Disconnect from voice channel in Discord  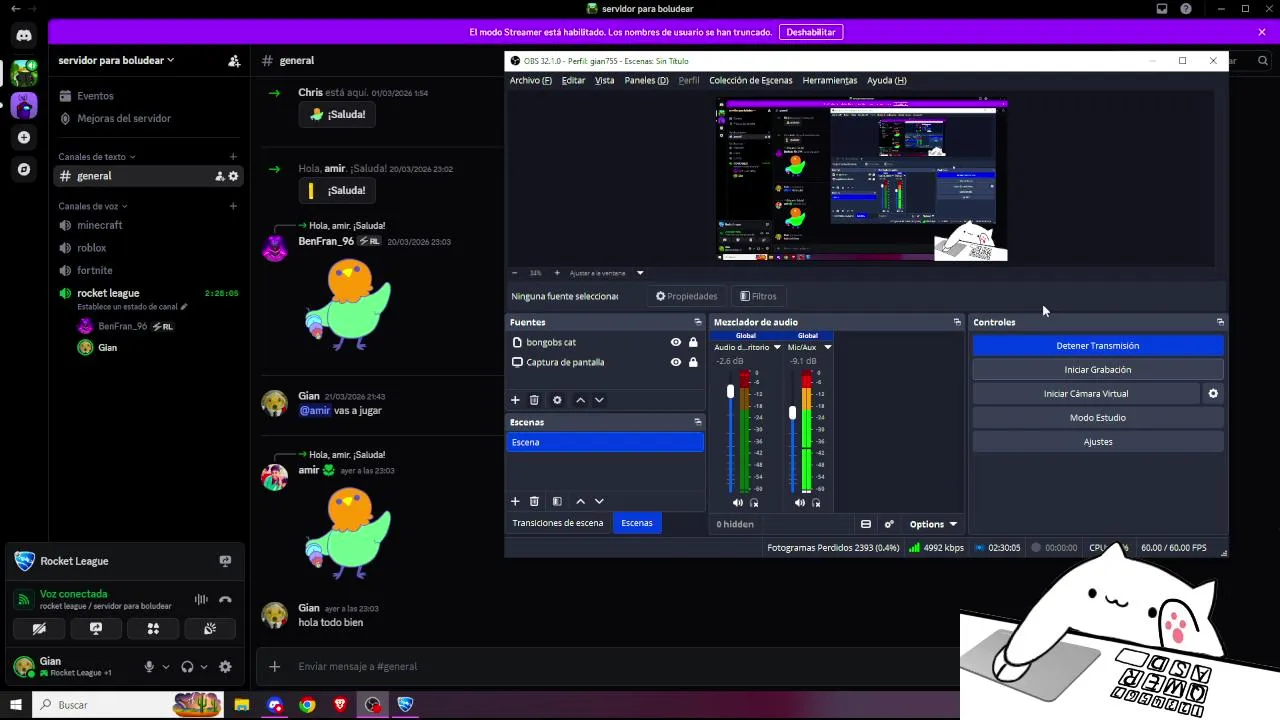click(225, 599)
